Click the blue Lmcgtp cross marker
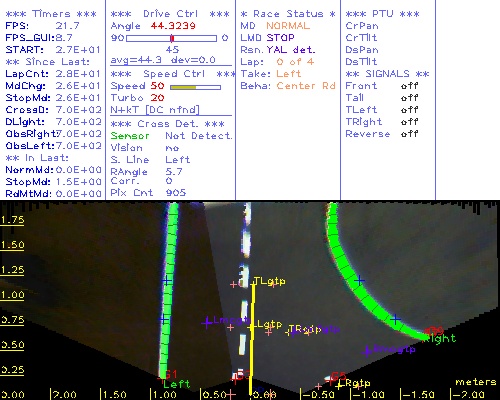 tap(207, 323)
